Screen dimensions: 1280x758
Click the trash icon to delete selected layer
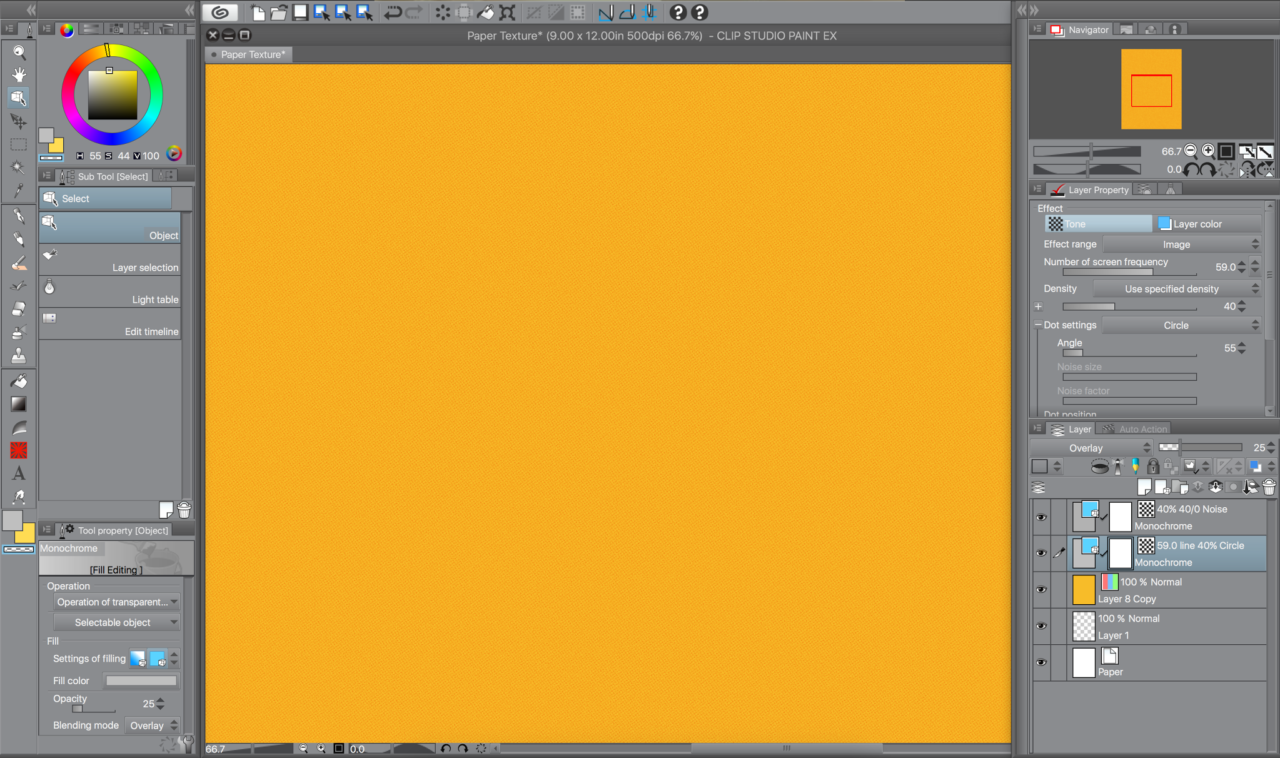(x=1268, y=487)
